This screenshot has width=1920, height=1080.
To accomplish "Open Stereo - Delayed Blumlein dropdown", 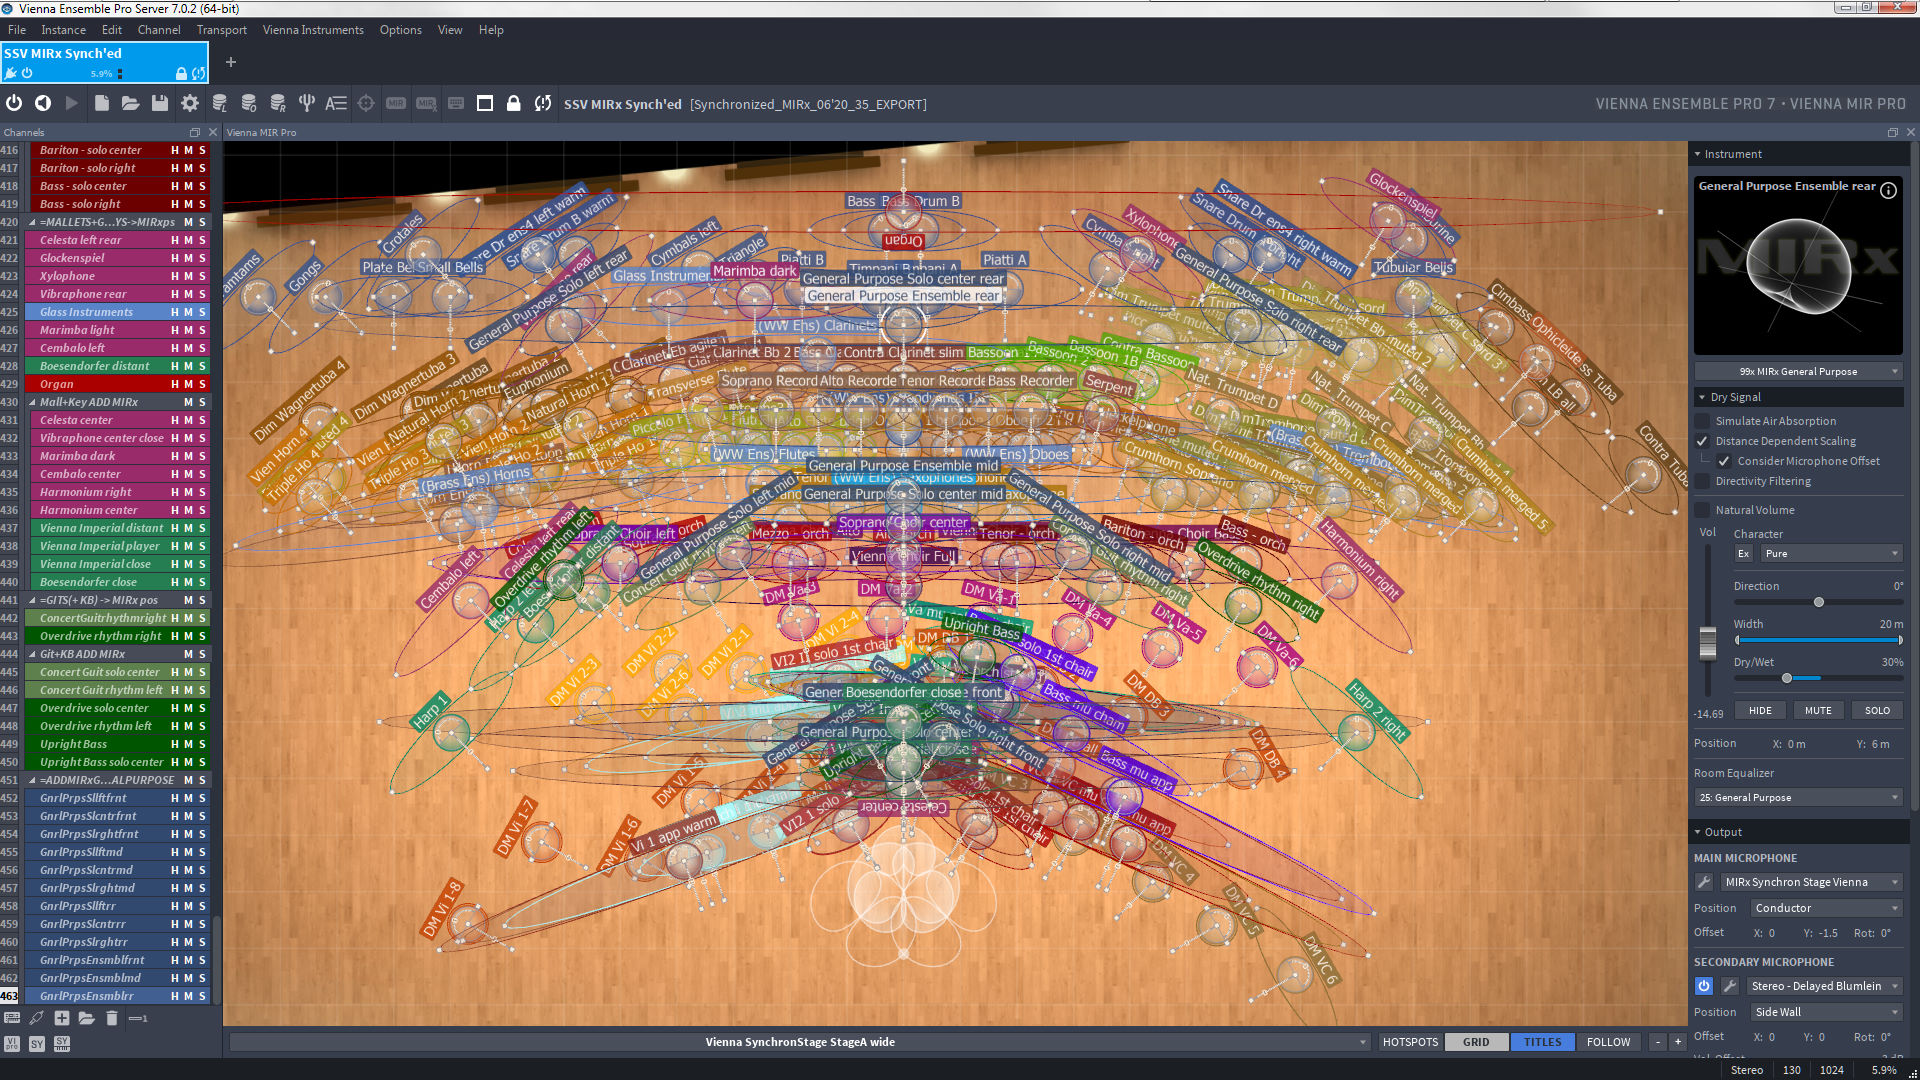I will [x=1825, y=986].
